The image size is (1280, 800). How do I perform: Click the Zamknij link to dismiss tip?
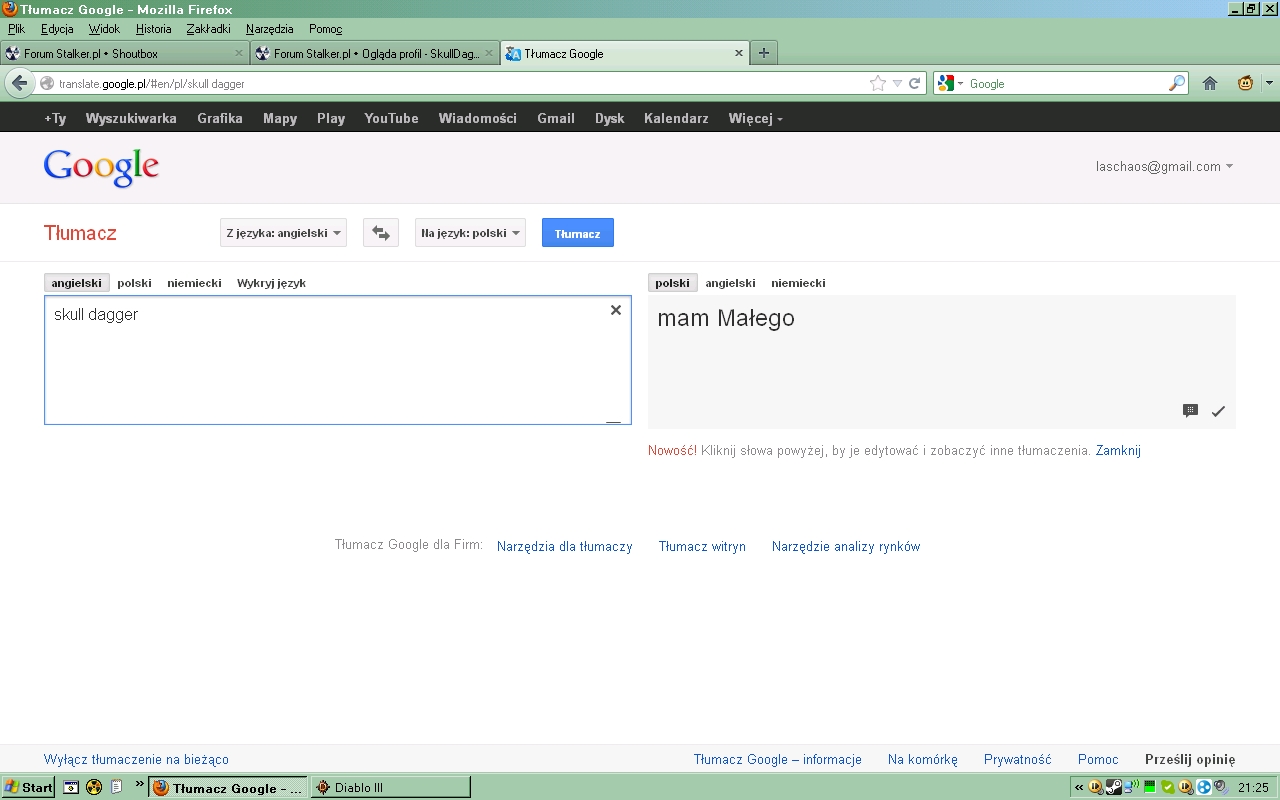click(x=1118, y=451)
